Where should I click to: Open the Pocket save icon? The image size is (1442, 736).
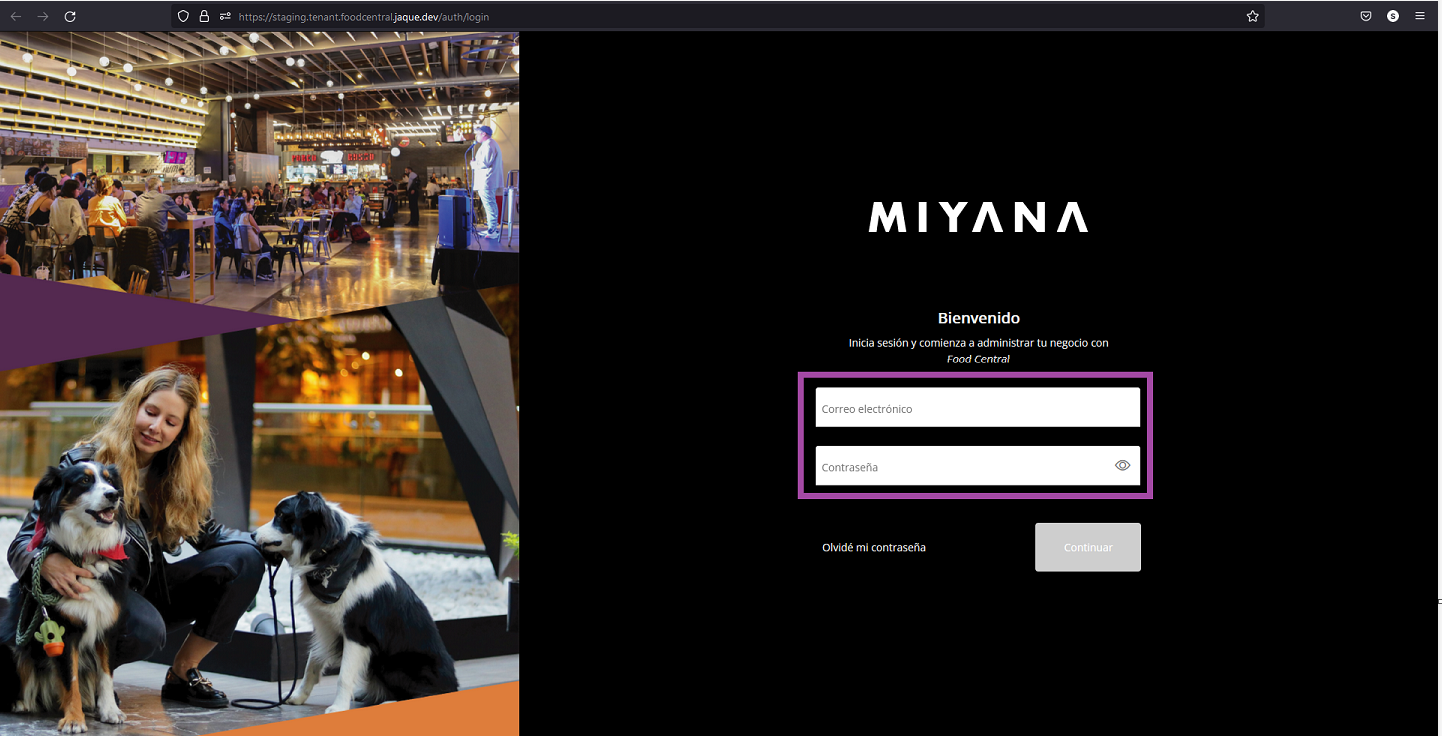point(1366,16)
